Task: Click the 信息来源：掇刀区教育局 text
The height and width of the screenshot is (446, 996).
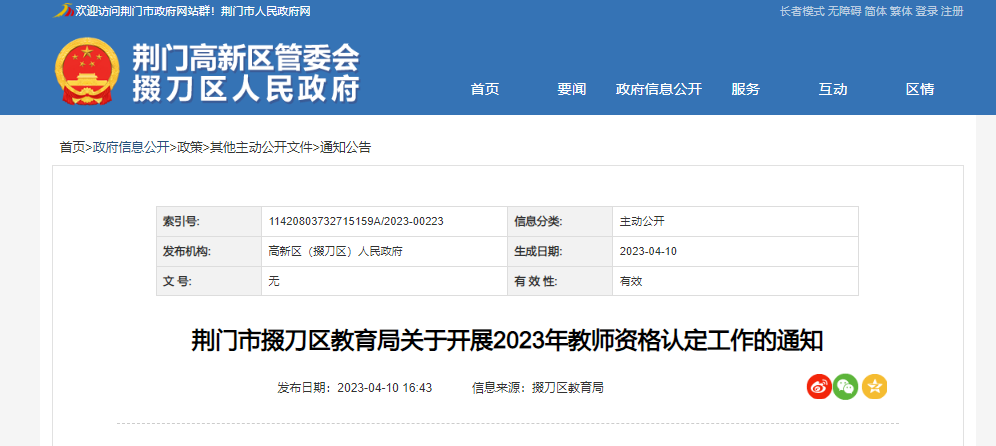Action: 537,388
